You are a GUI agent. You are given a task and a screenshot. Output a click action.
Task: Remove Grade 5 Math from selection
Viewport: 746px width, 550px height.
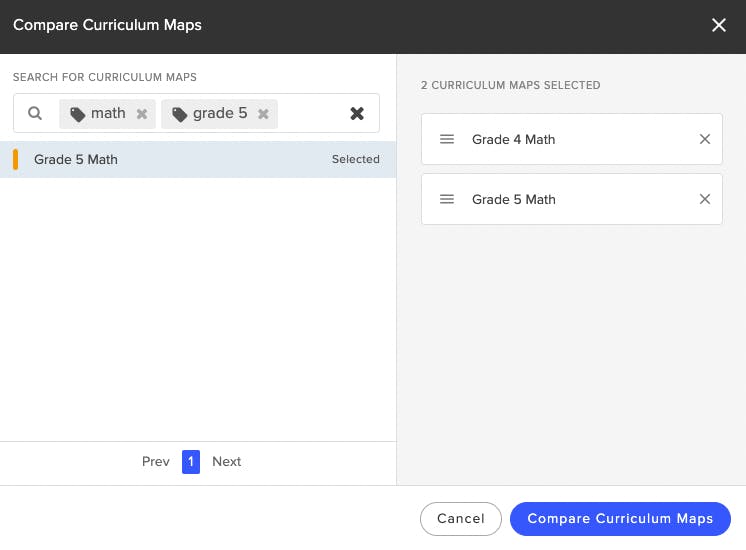[x=705, y=199]
